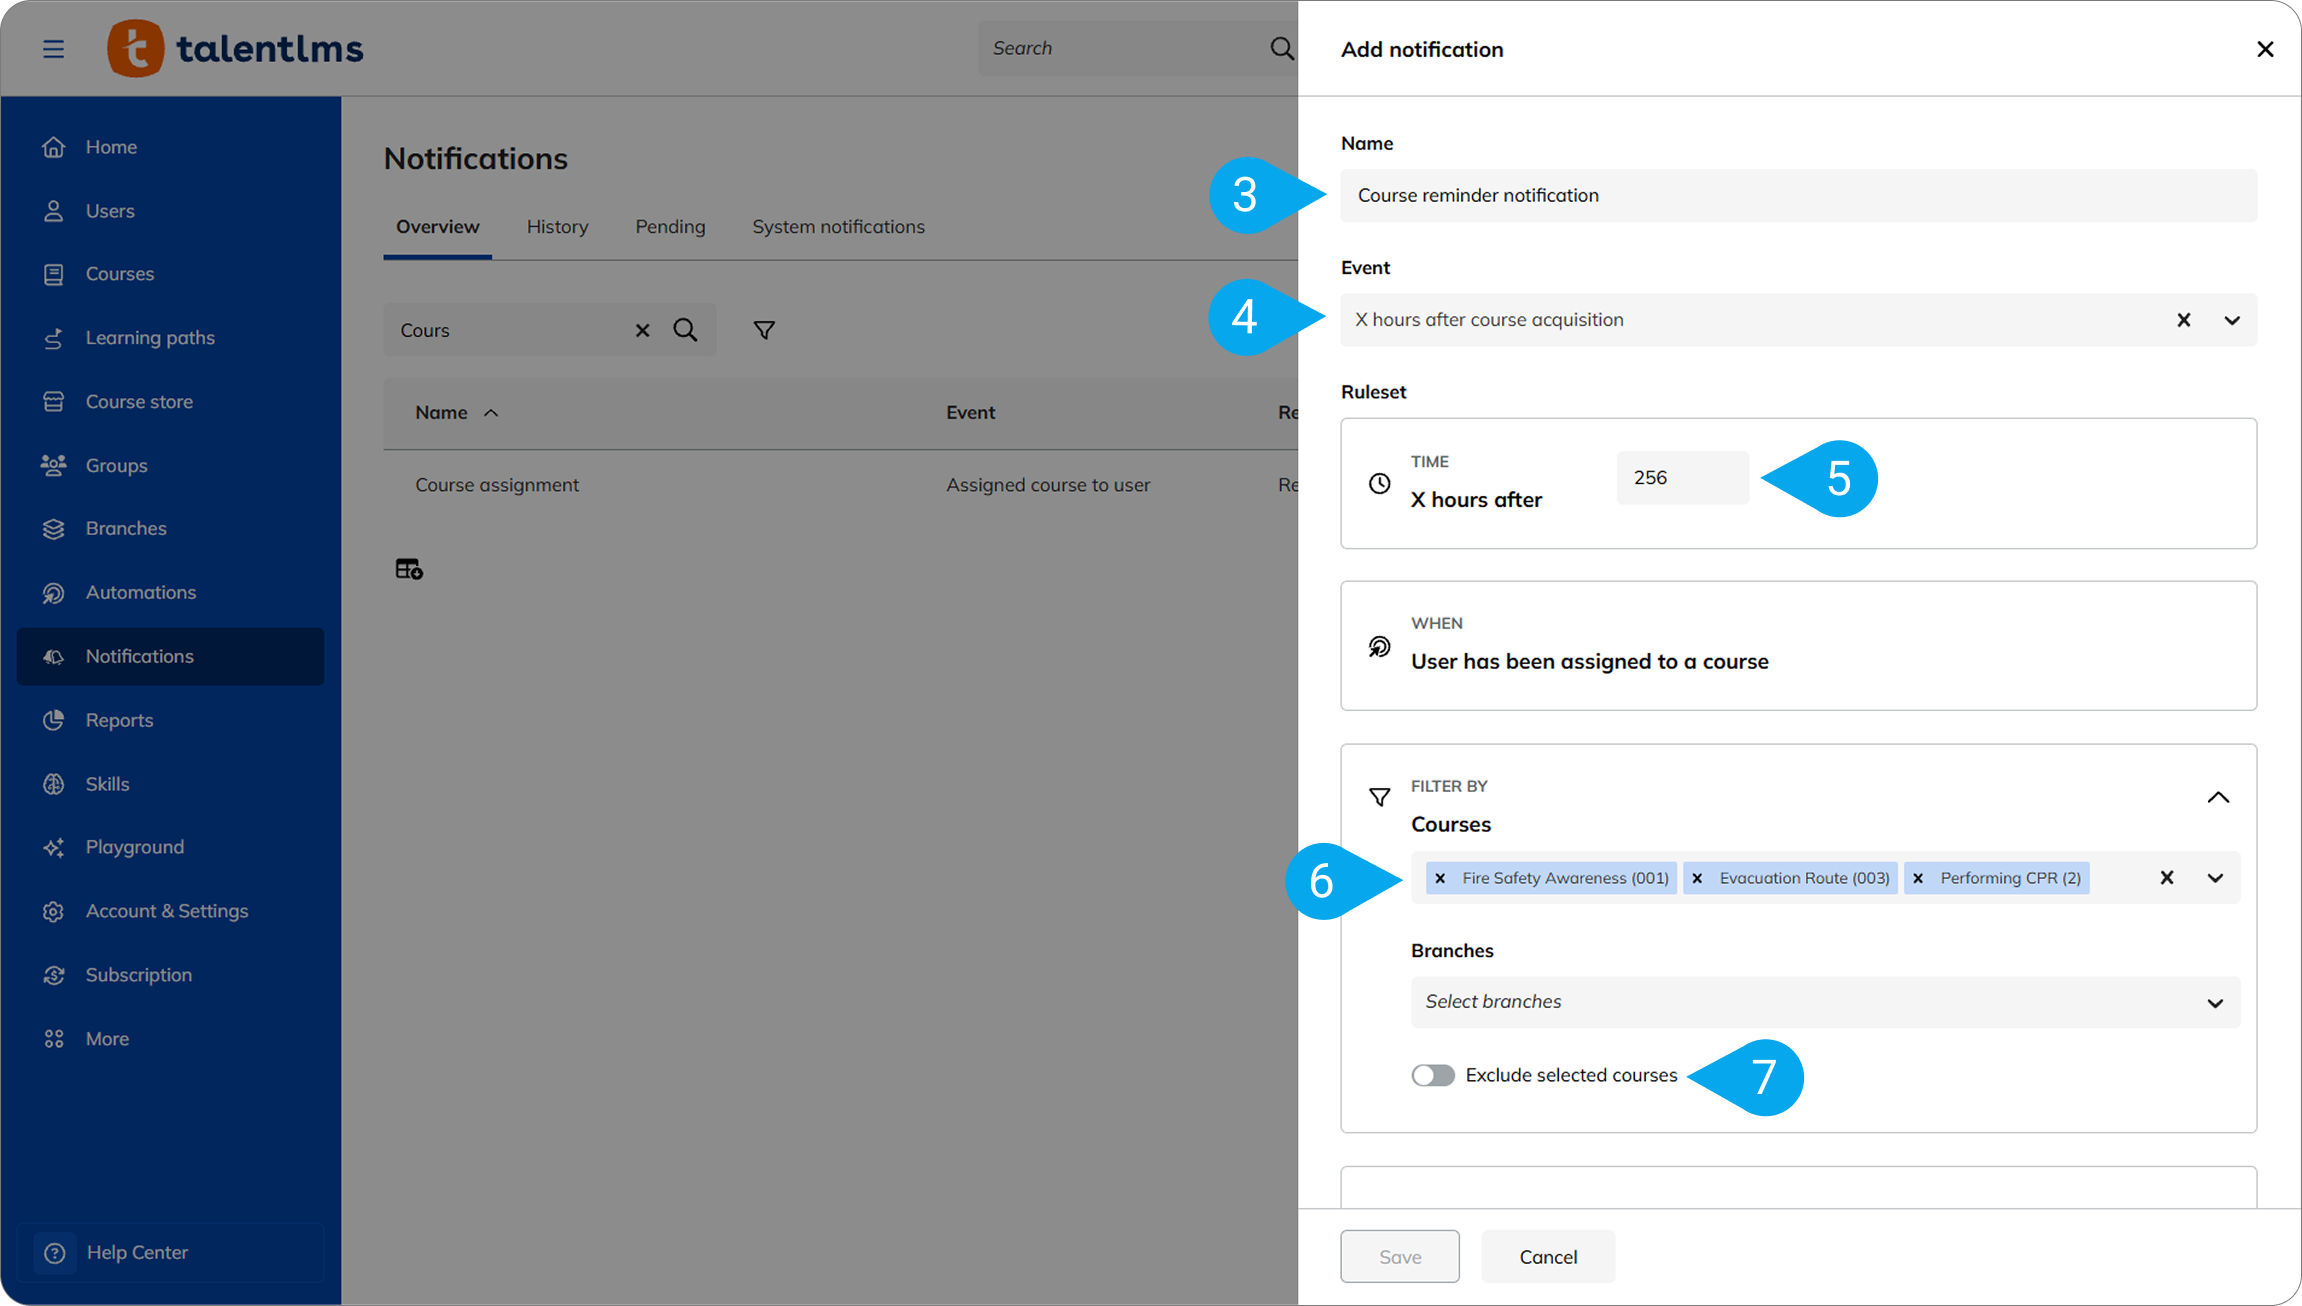The image size is (2302, 1306).
Task: Click the Save button
Action: click(1400, 1256)
